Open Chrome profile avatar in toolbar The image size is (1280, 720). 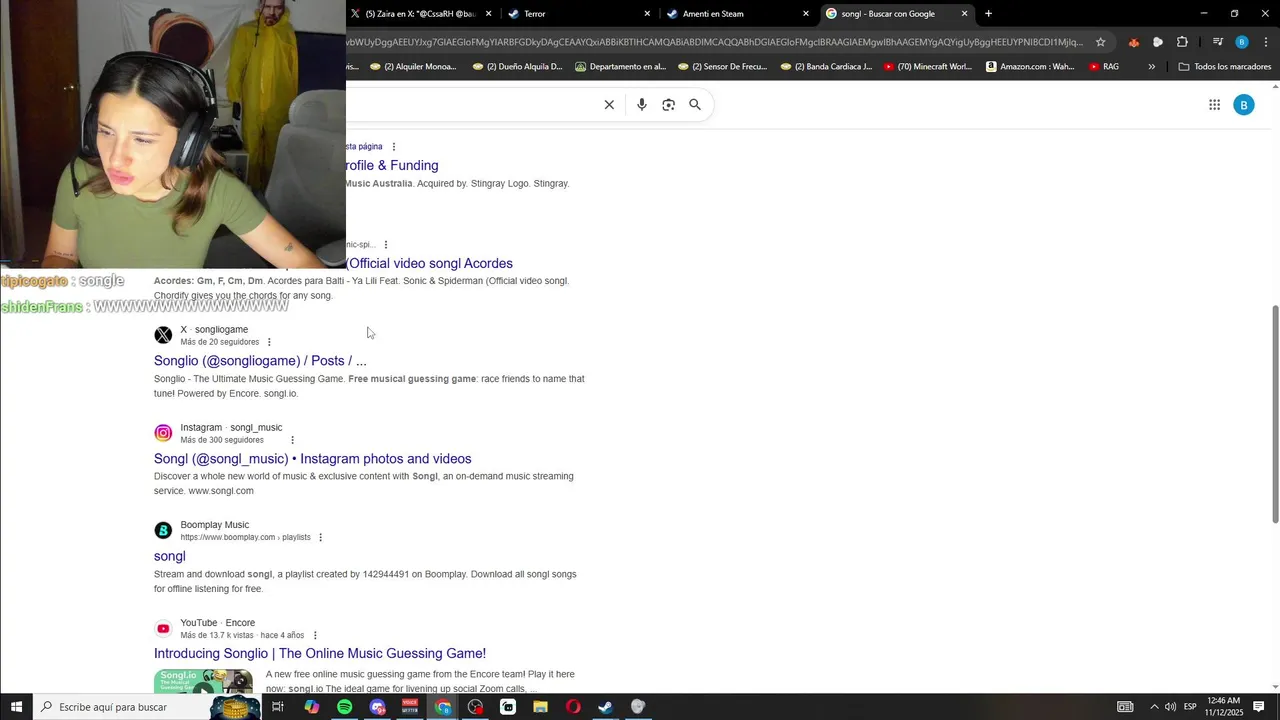[x=1242, y=42]
